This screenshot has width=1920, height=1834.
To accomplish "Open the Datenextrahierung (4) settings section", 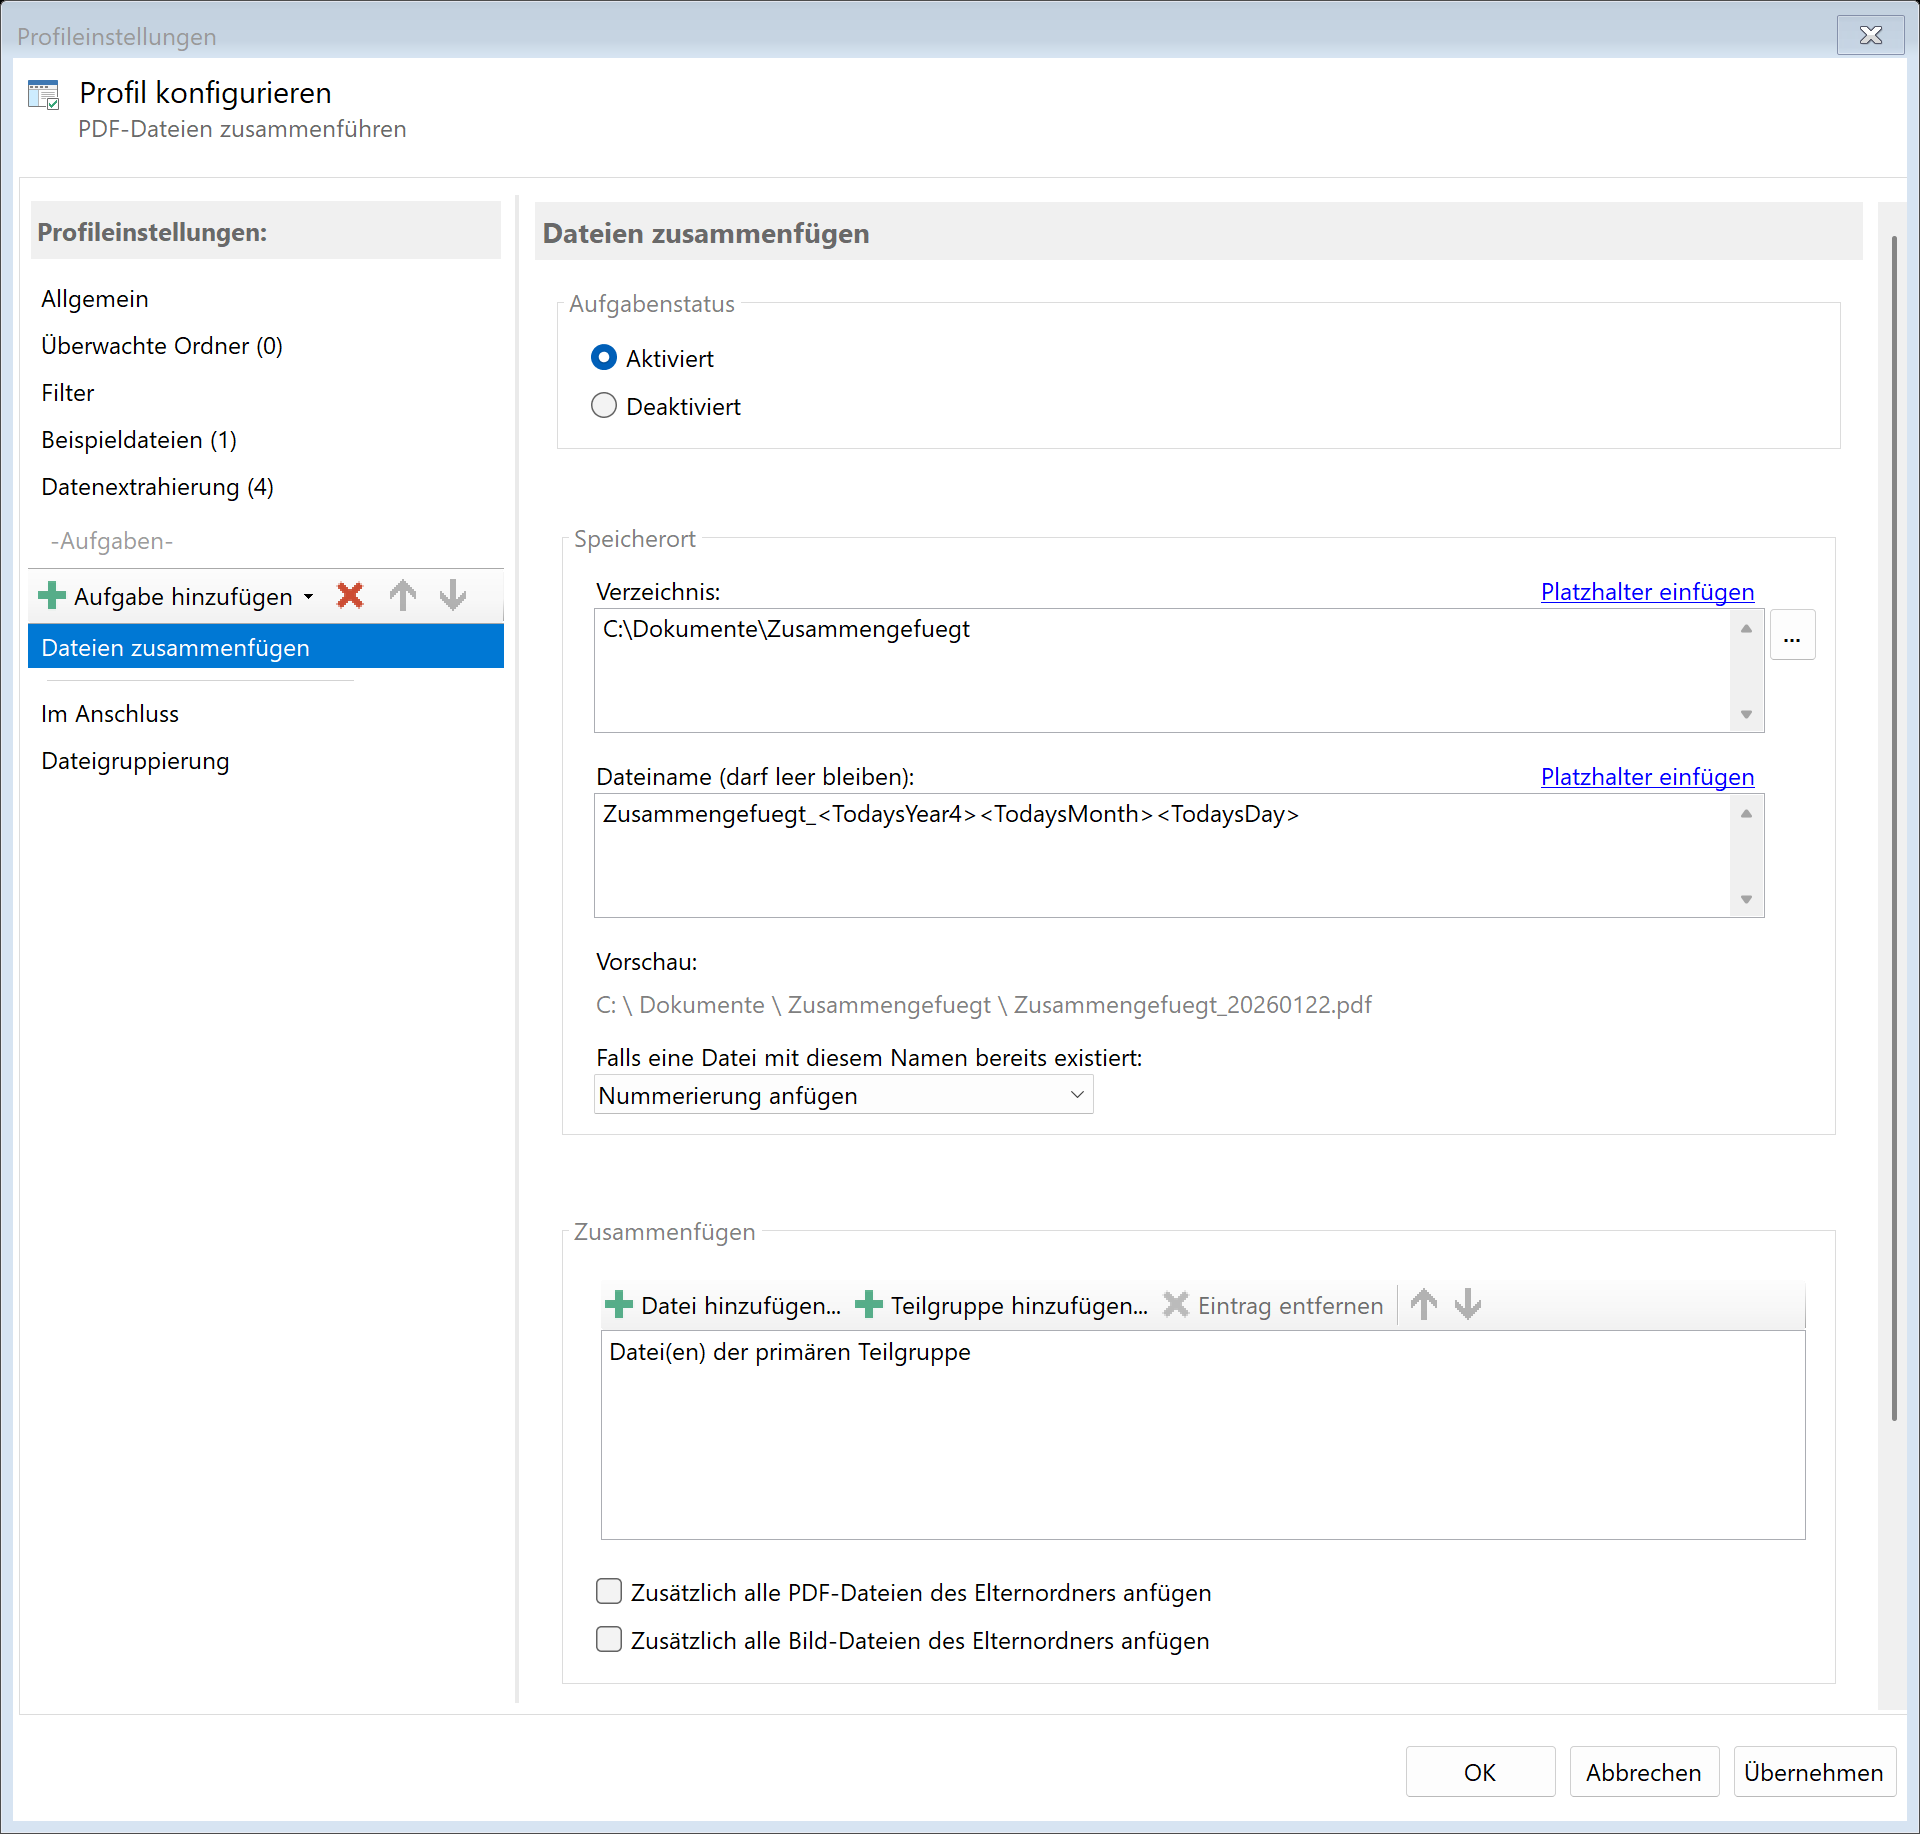I will click(x=156, y=487).
